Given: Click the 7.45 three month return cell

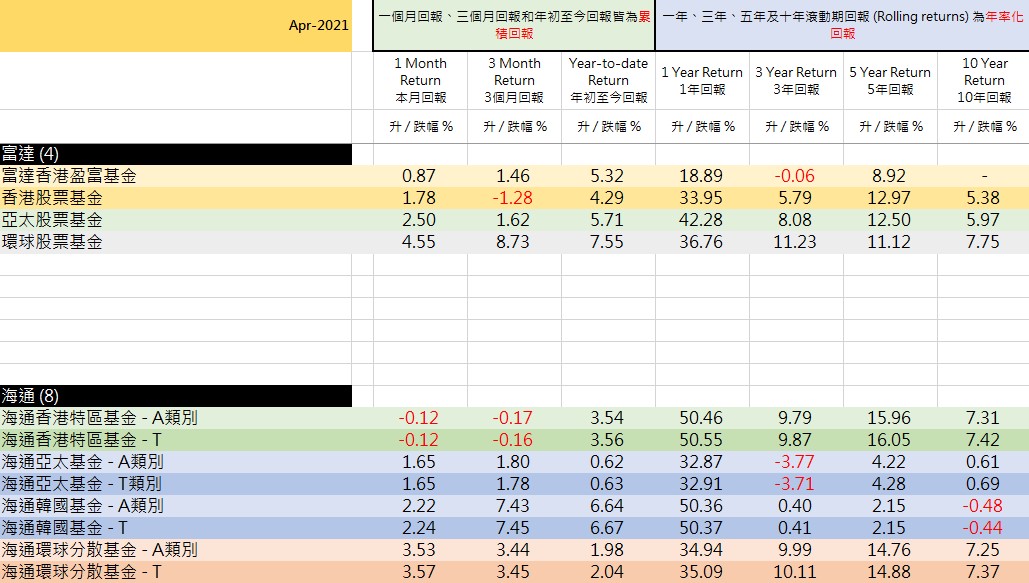Looking at the screenshot, I should 513,528.
